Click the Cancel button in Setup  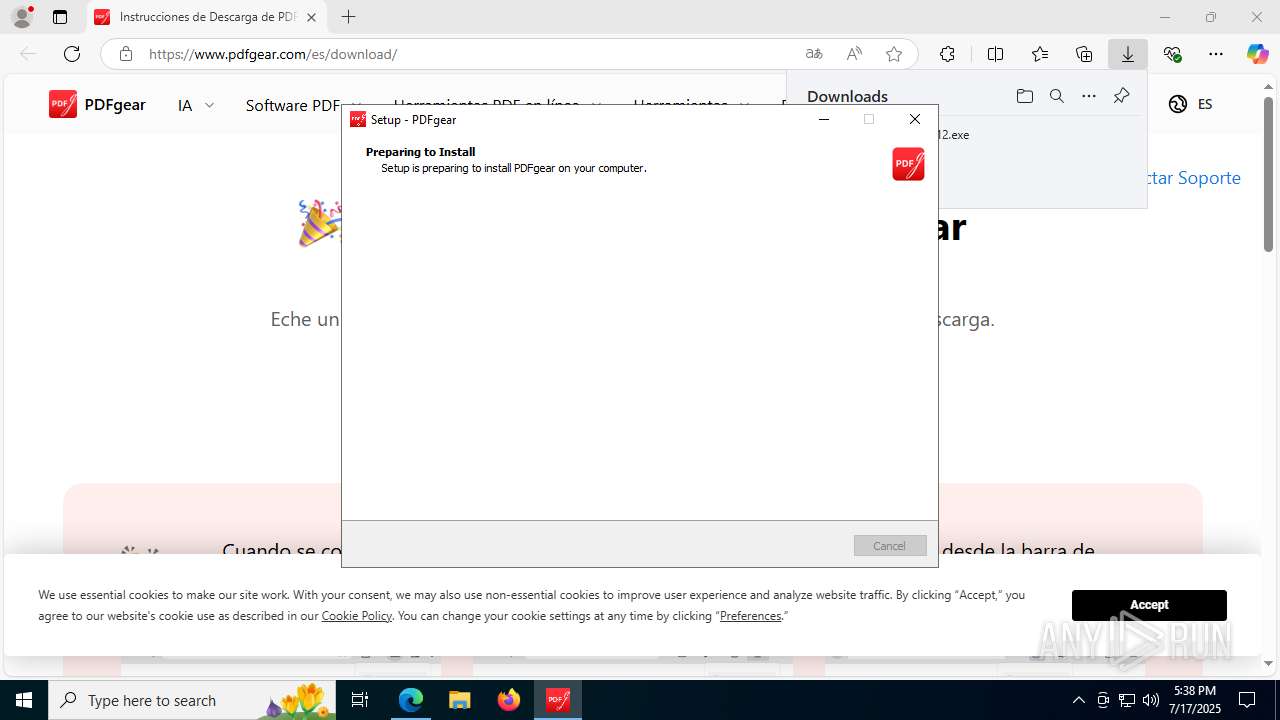(890, 546)
